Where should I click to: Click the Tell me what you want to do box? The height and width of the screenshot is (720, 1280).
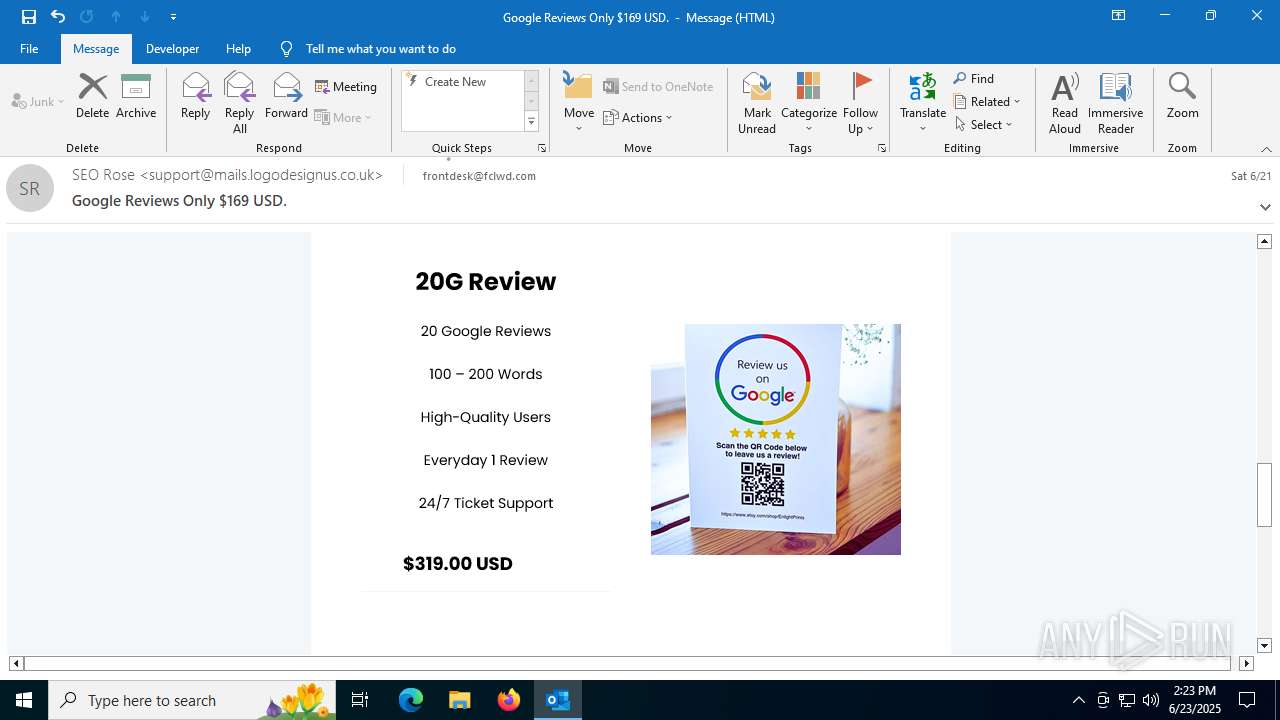pyautogui.click(x=380, y=48)
